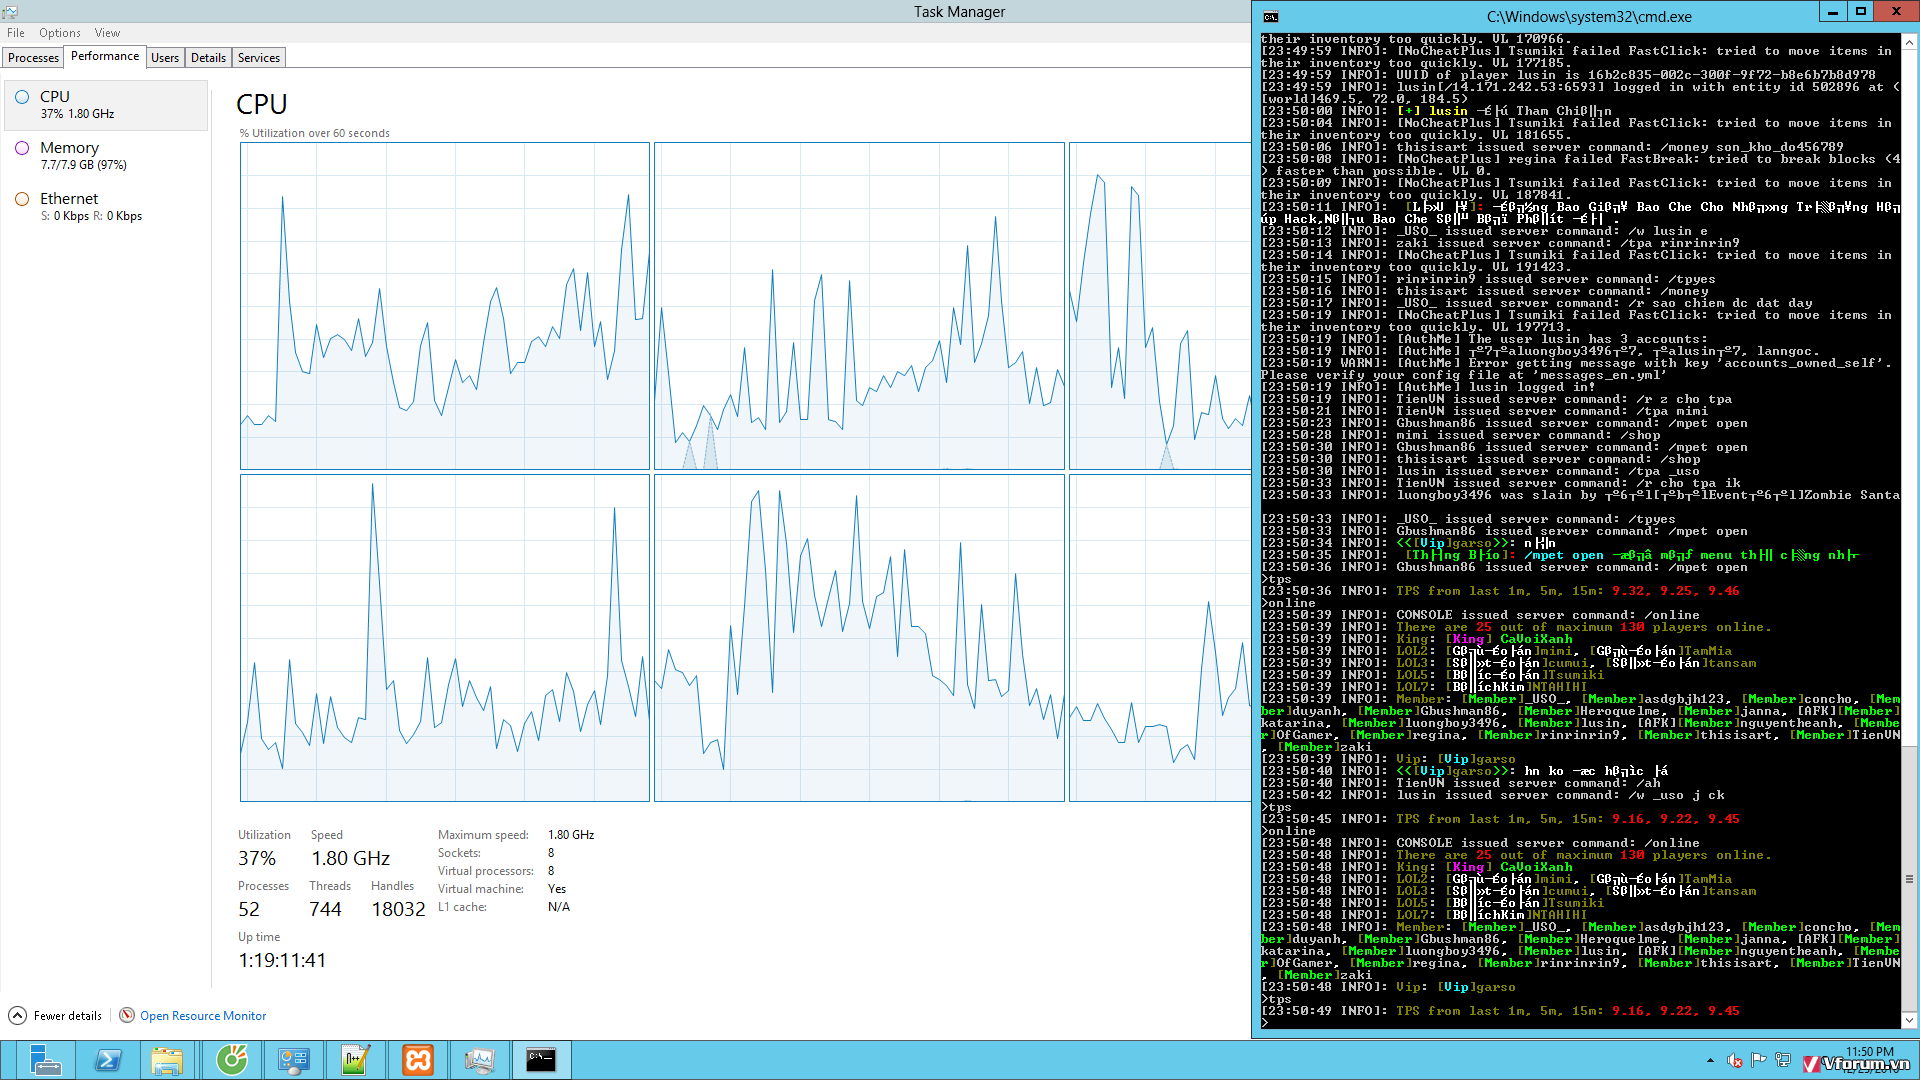This screenshot has width=1920, height=1080.
Task: Click the Resource Monitor gauge icon
Action: click(x=127, y=1015)
